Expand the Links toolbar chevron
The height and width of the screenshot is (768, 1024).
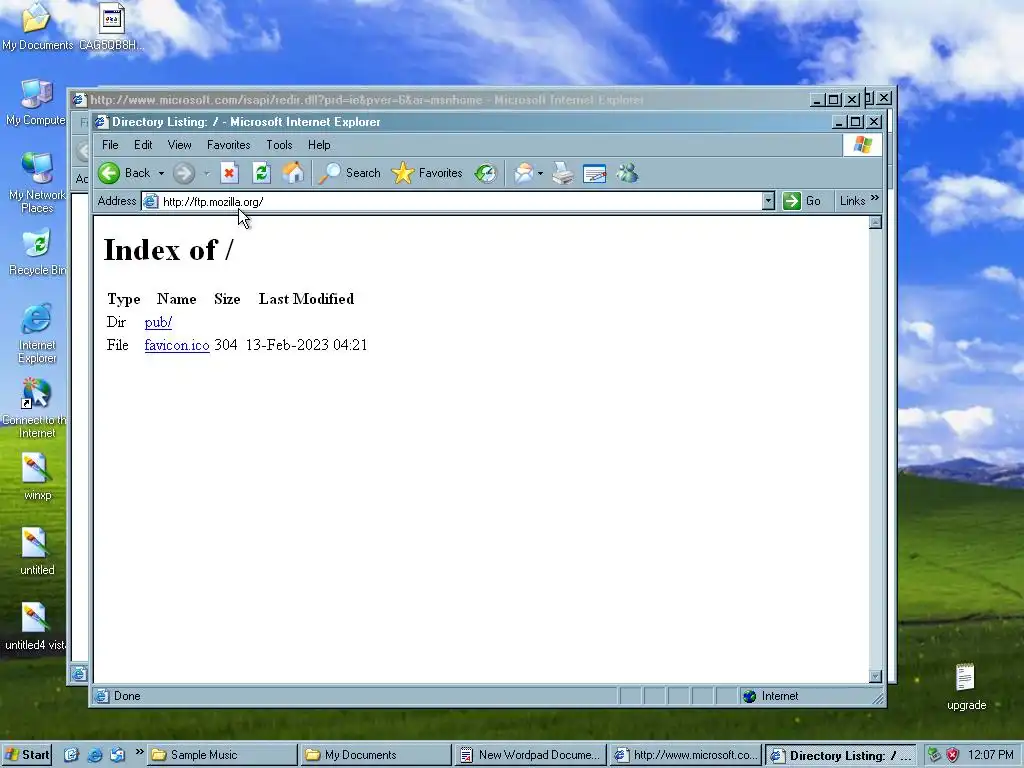(875, 198)
